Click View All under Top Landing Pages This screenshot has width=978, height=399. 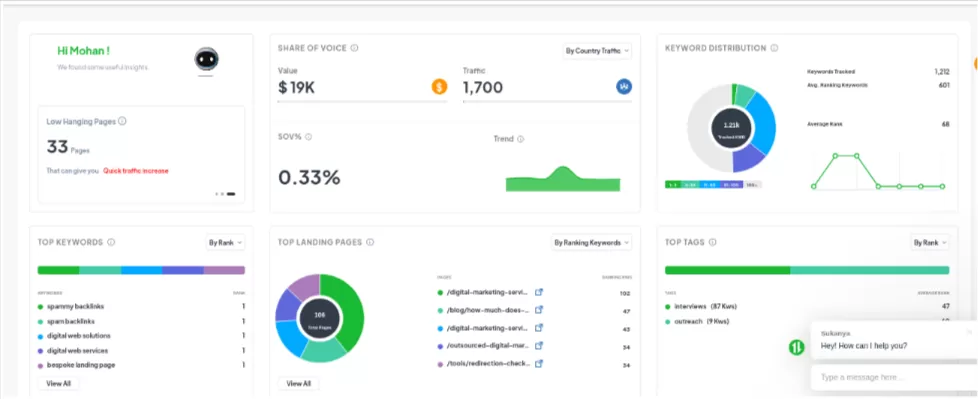point(299,383)
